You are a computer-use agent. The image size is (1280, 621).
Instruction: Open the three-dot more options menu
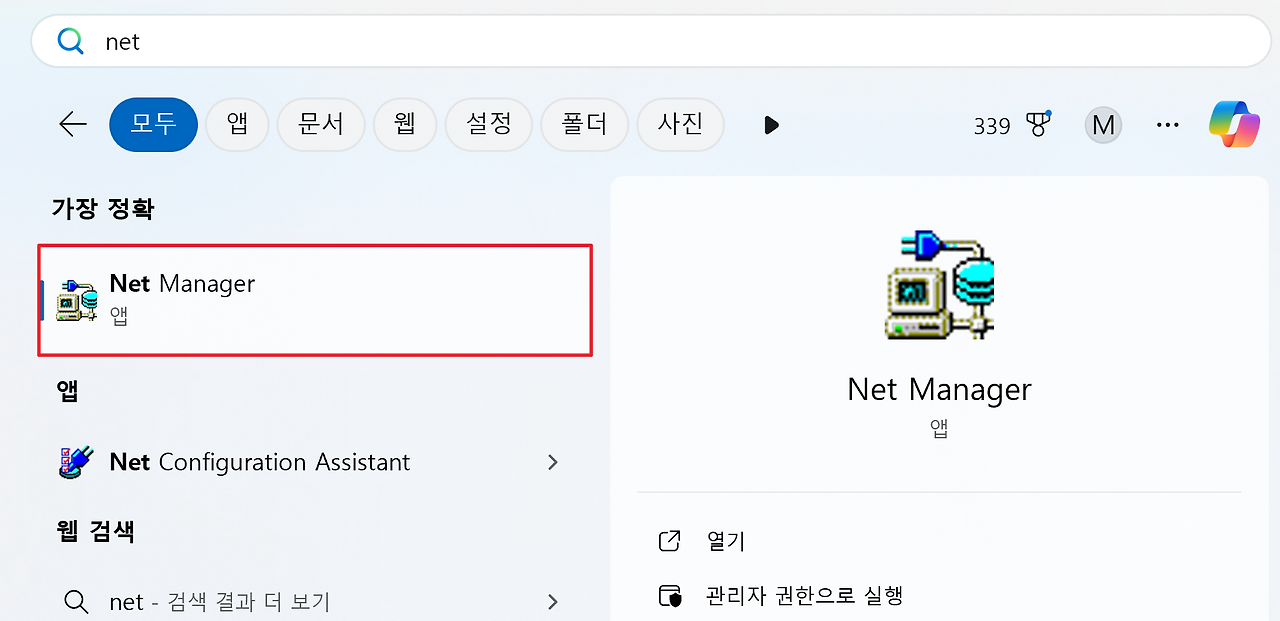(1167, 125)
